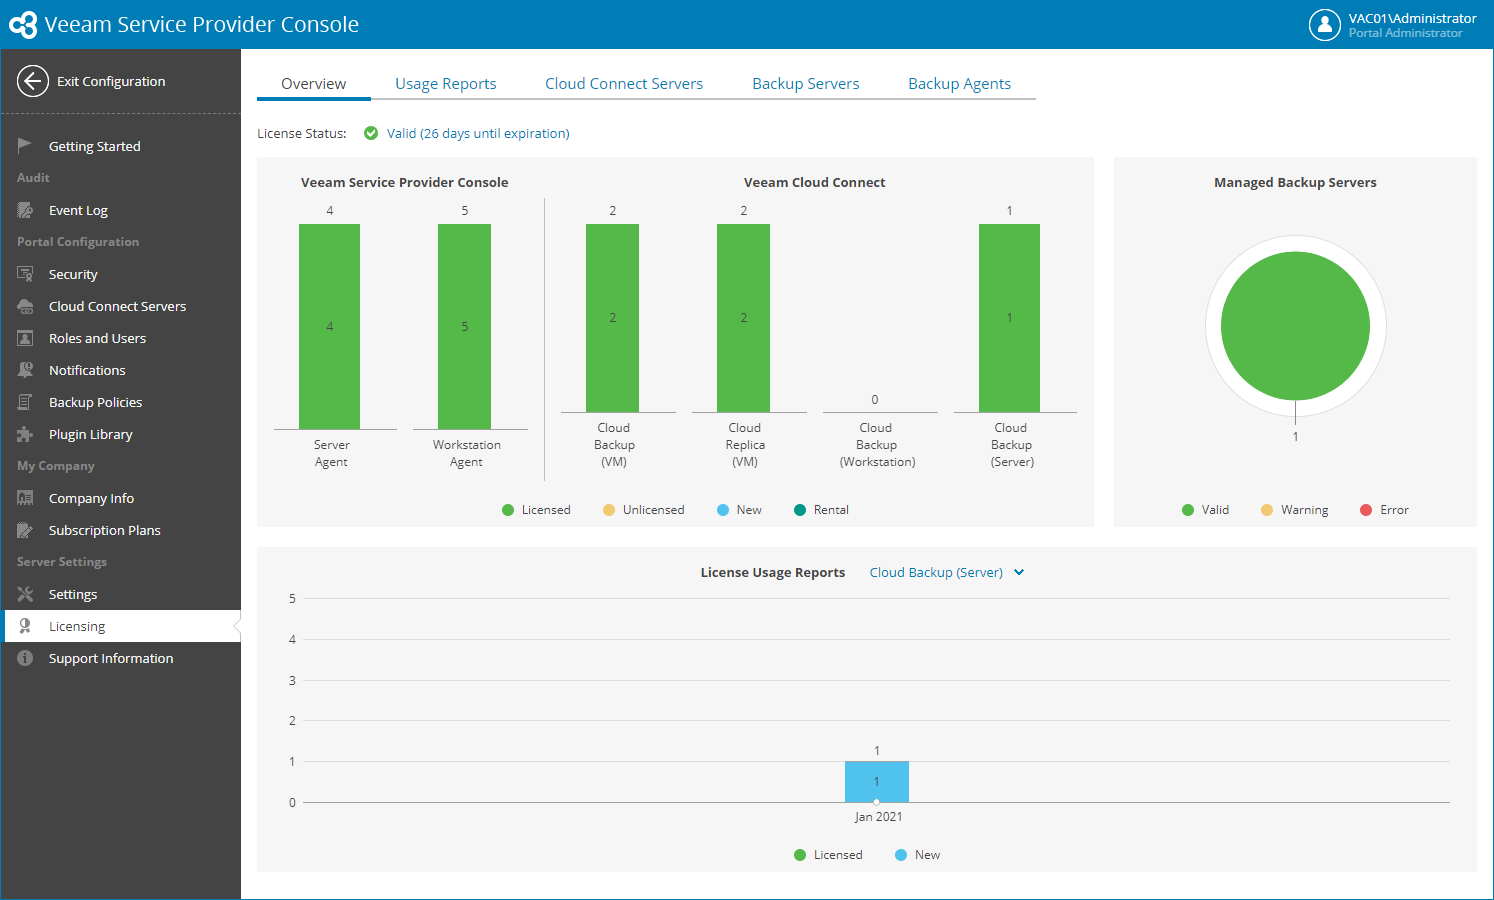Click the user avatar icon in header
The width and height of the screenshot is (1494, 900).
[1325, 25]
